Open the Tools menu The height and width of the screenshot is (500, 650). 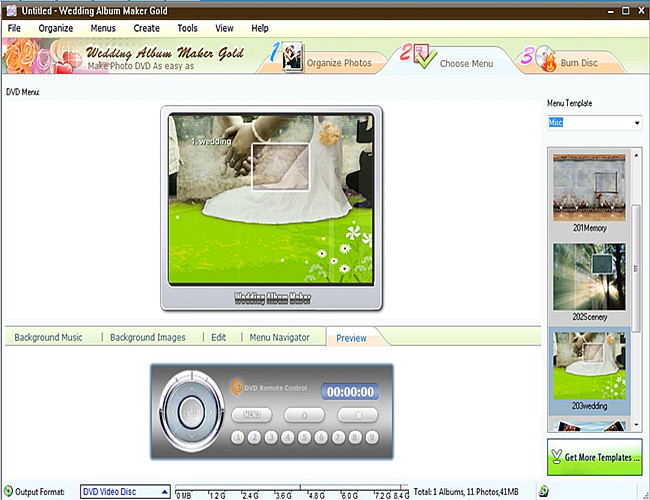[187, 28]
